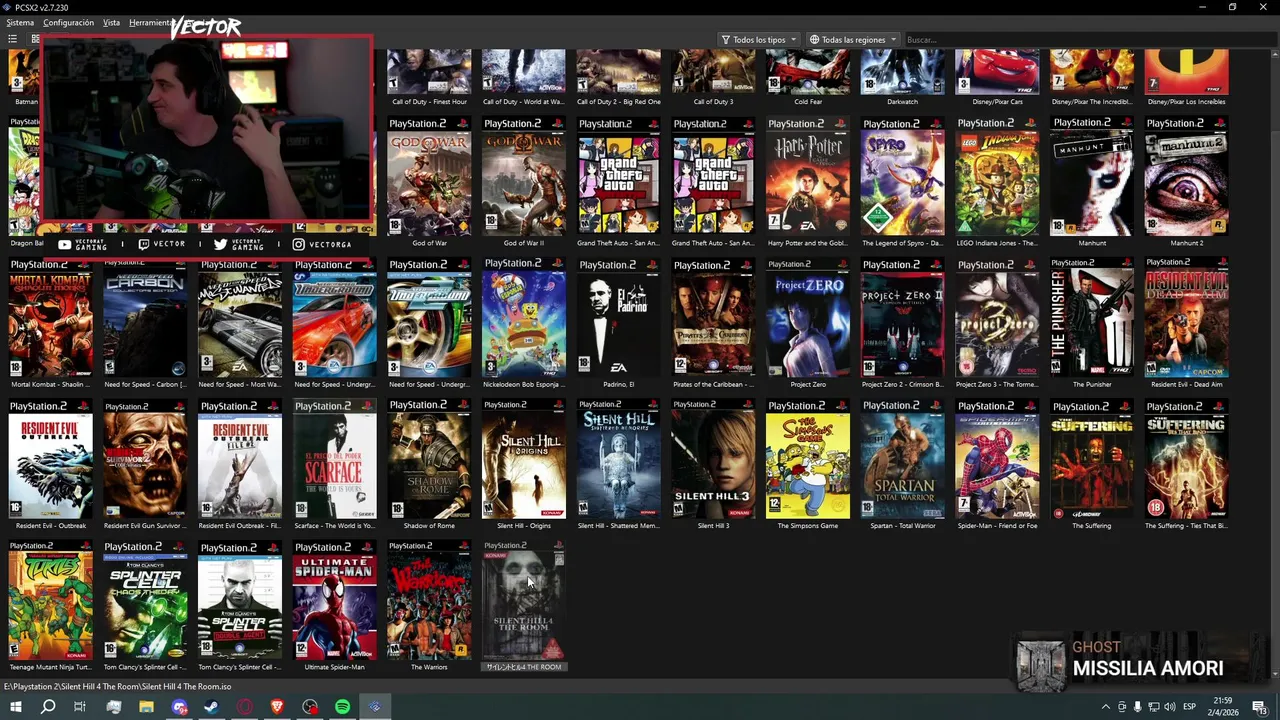Select the Manhunt 2 game cover
Screen dimensions: 1280x720
(x=1186, y=177)
